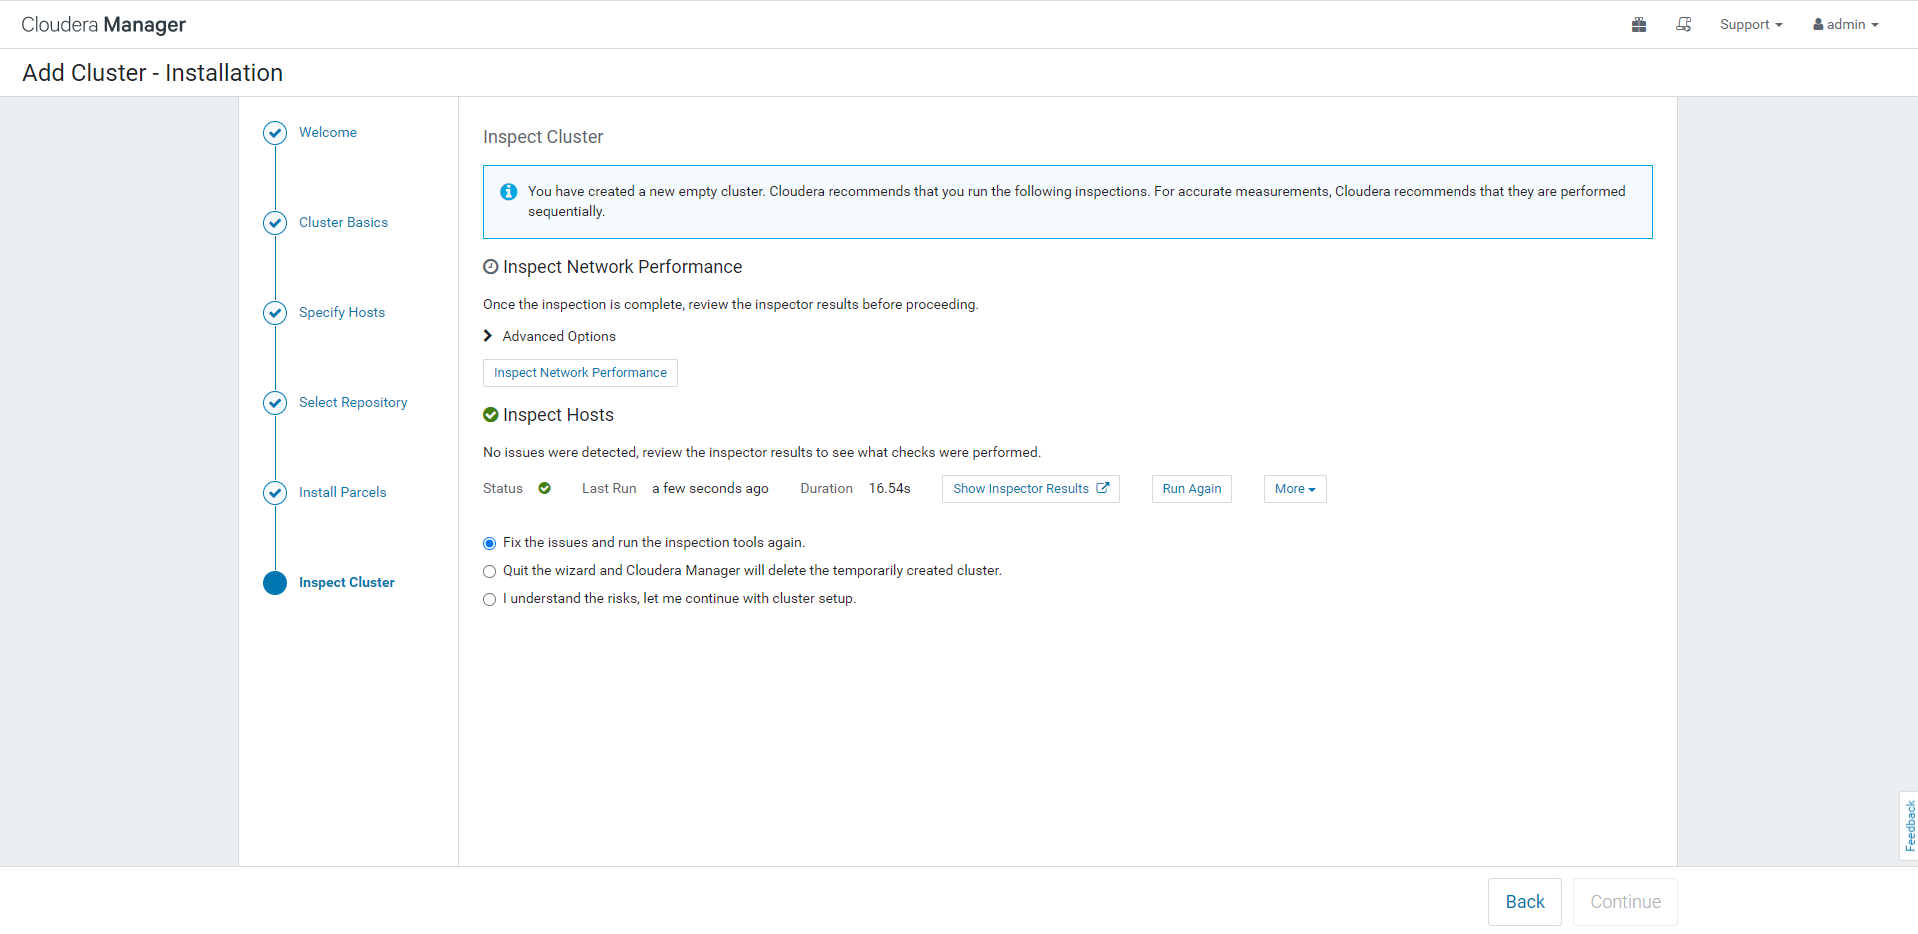The image size is (1918, 934).
Task: Click the '16.54s' duration value
Action: pyautogui.click(x=890, y=489)
